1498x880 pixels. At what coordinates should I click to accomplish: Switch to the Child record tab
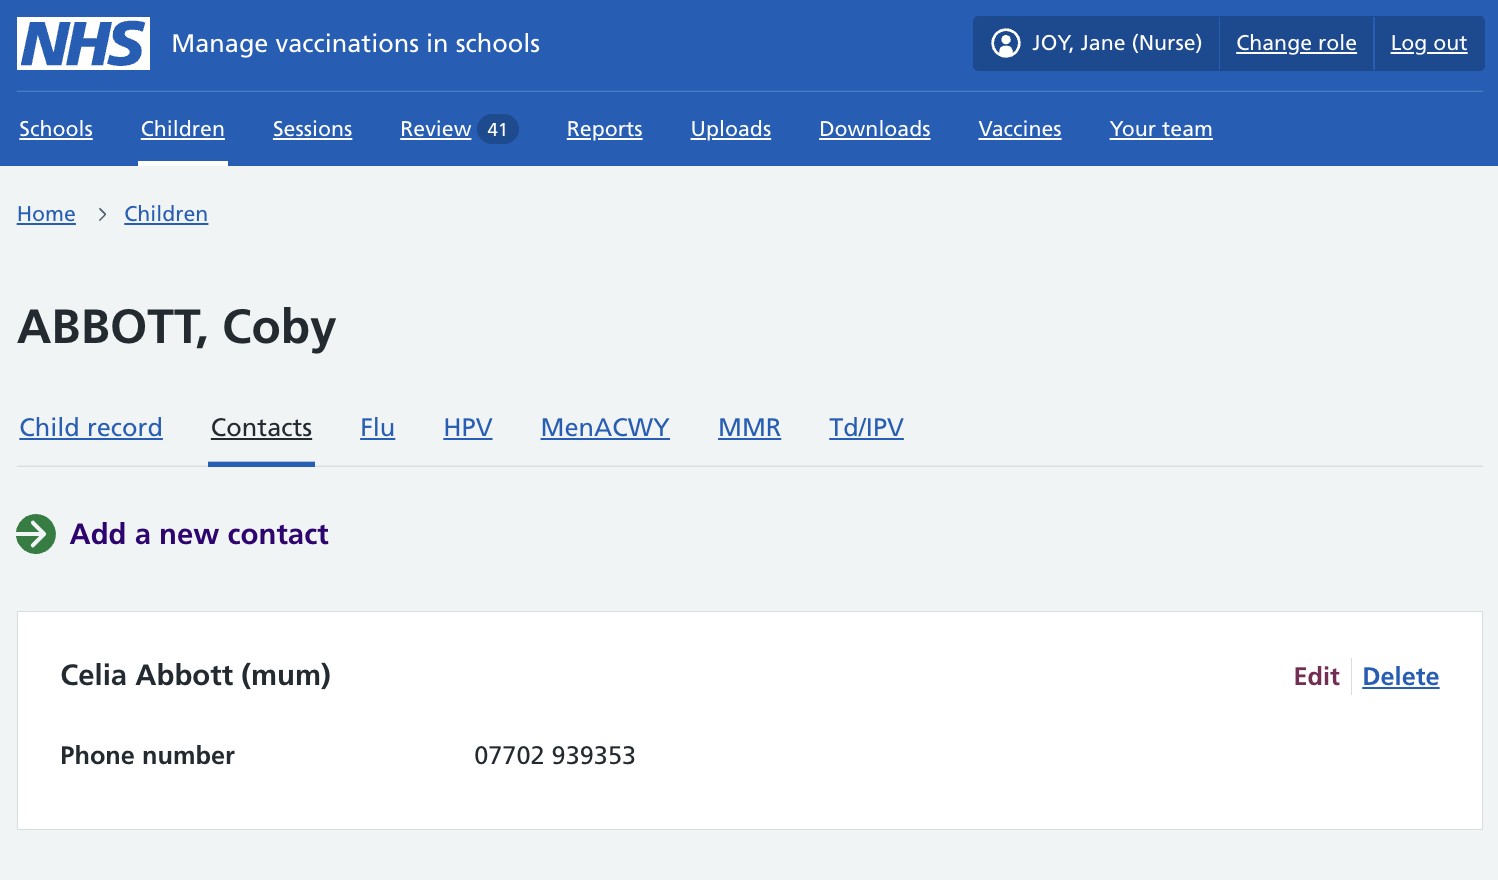tap(91, 427)
